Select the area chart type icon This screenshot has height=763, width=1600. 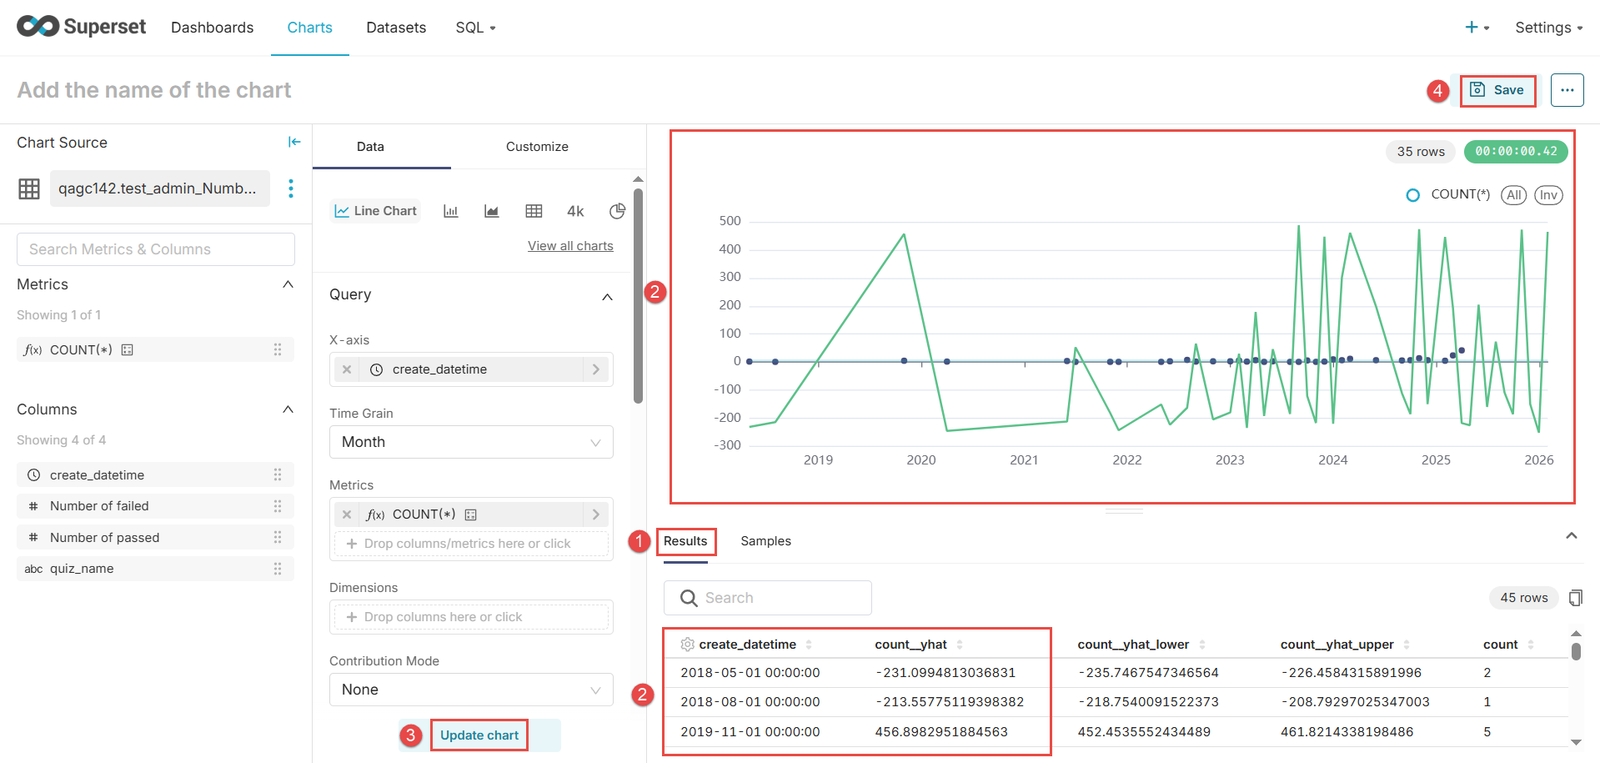pyautogui.click(x=492, y=211)
